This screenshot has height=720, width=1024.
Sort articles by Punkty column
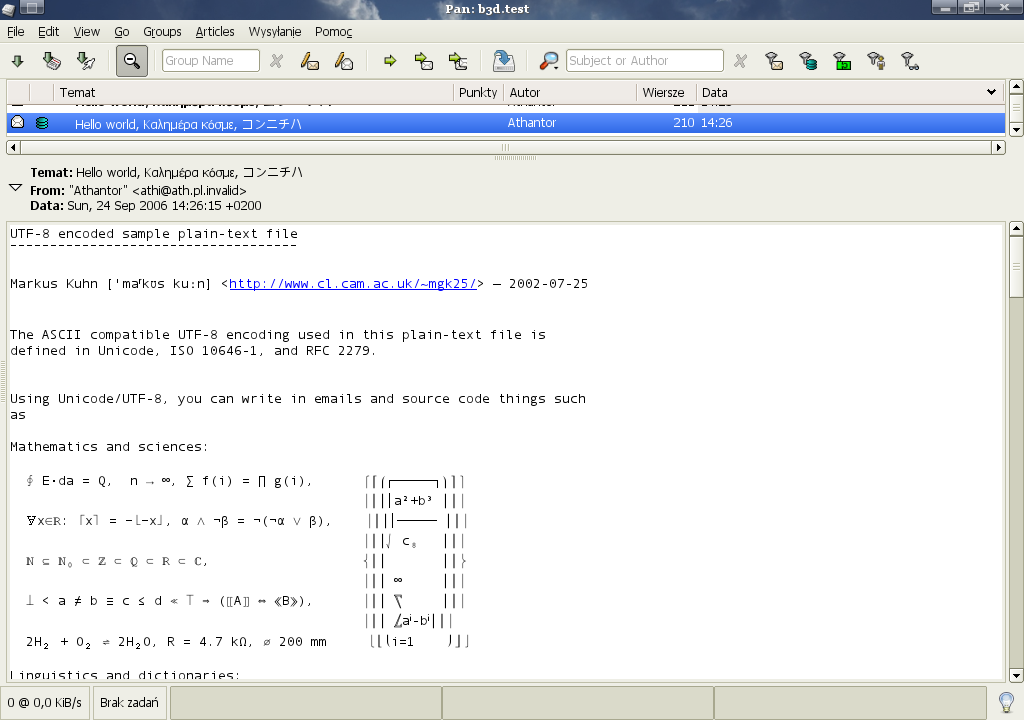pyautogui.click(x=478, y=93)
